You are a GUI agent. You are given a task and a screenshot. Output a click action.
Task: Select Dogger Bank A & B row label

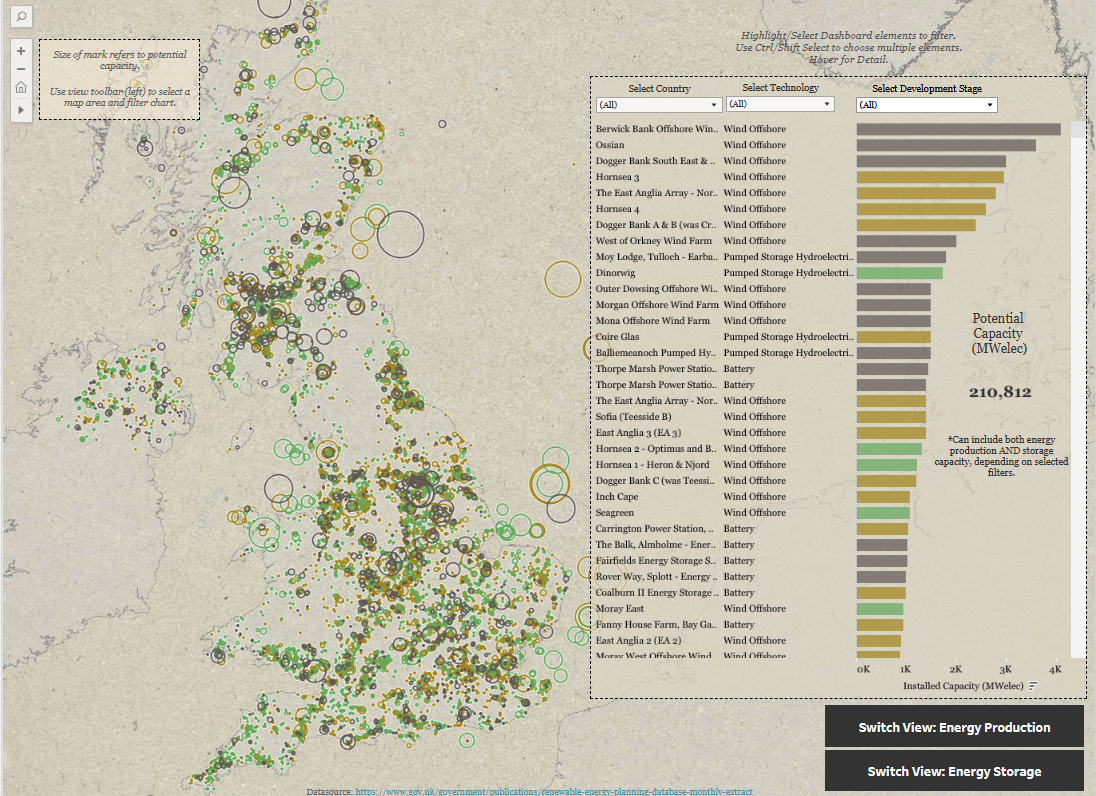[x=656, y=225]
